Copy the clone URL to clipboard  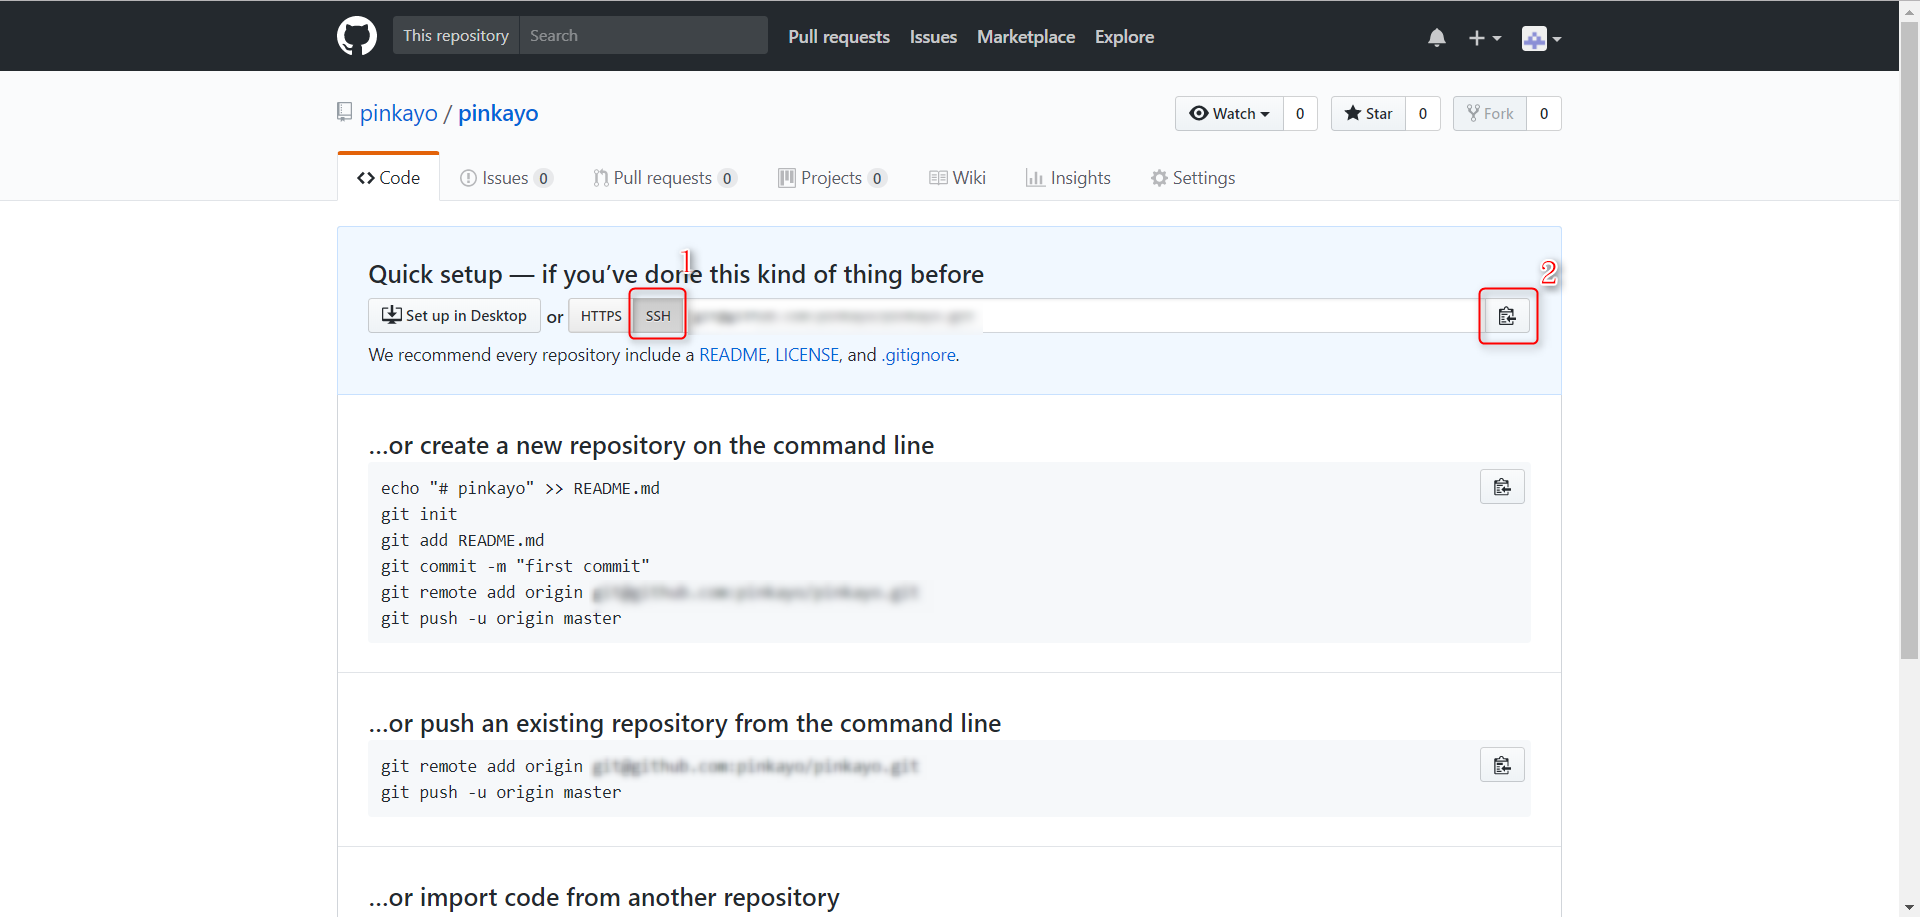click(x=1507, y=316)
